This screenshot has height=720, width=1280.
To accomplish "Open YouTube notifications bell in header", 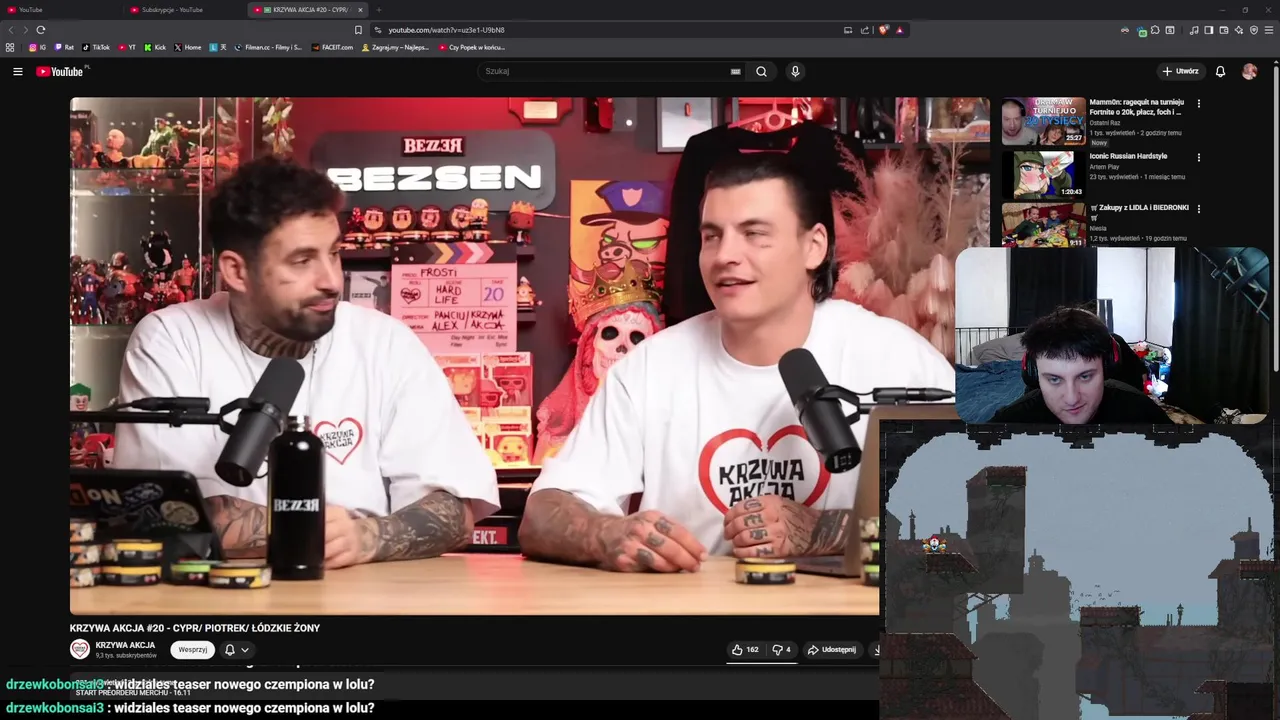I will pyautogui.click(x=1220, y=71).
